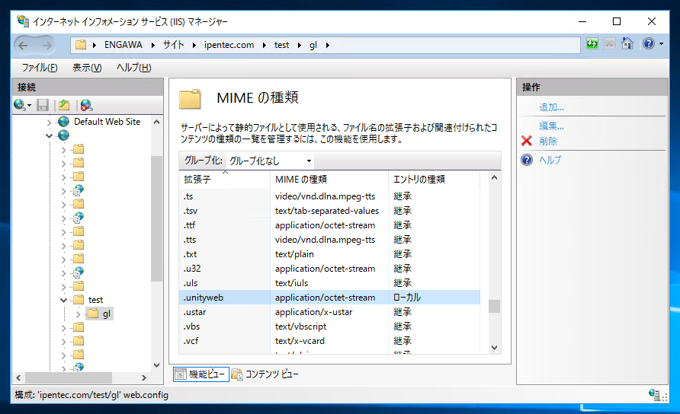680x414 pixels.
Task: Click the test folder icon in tree
Action: pos(78,300)
